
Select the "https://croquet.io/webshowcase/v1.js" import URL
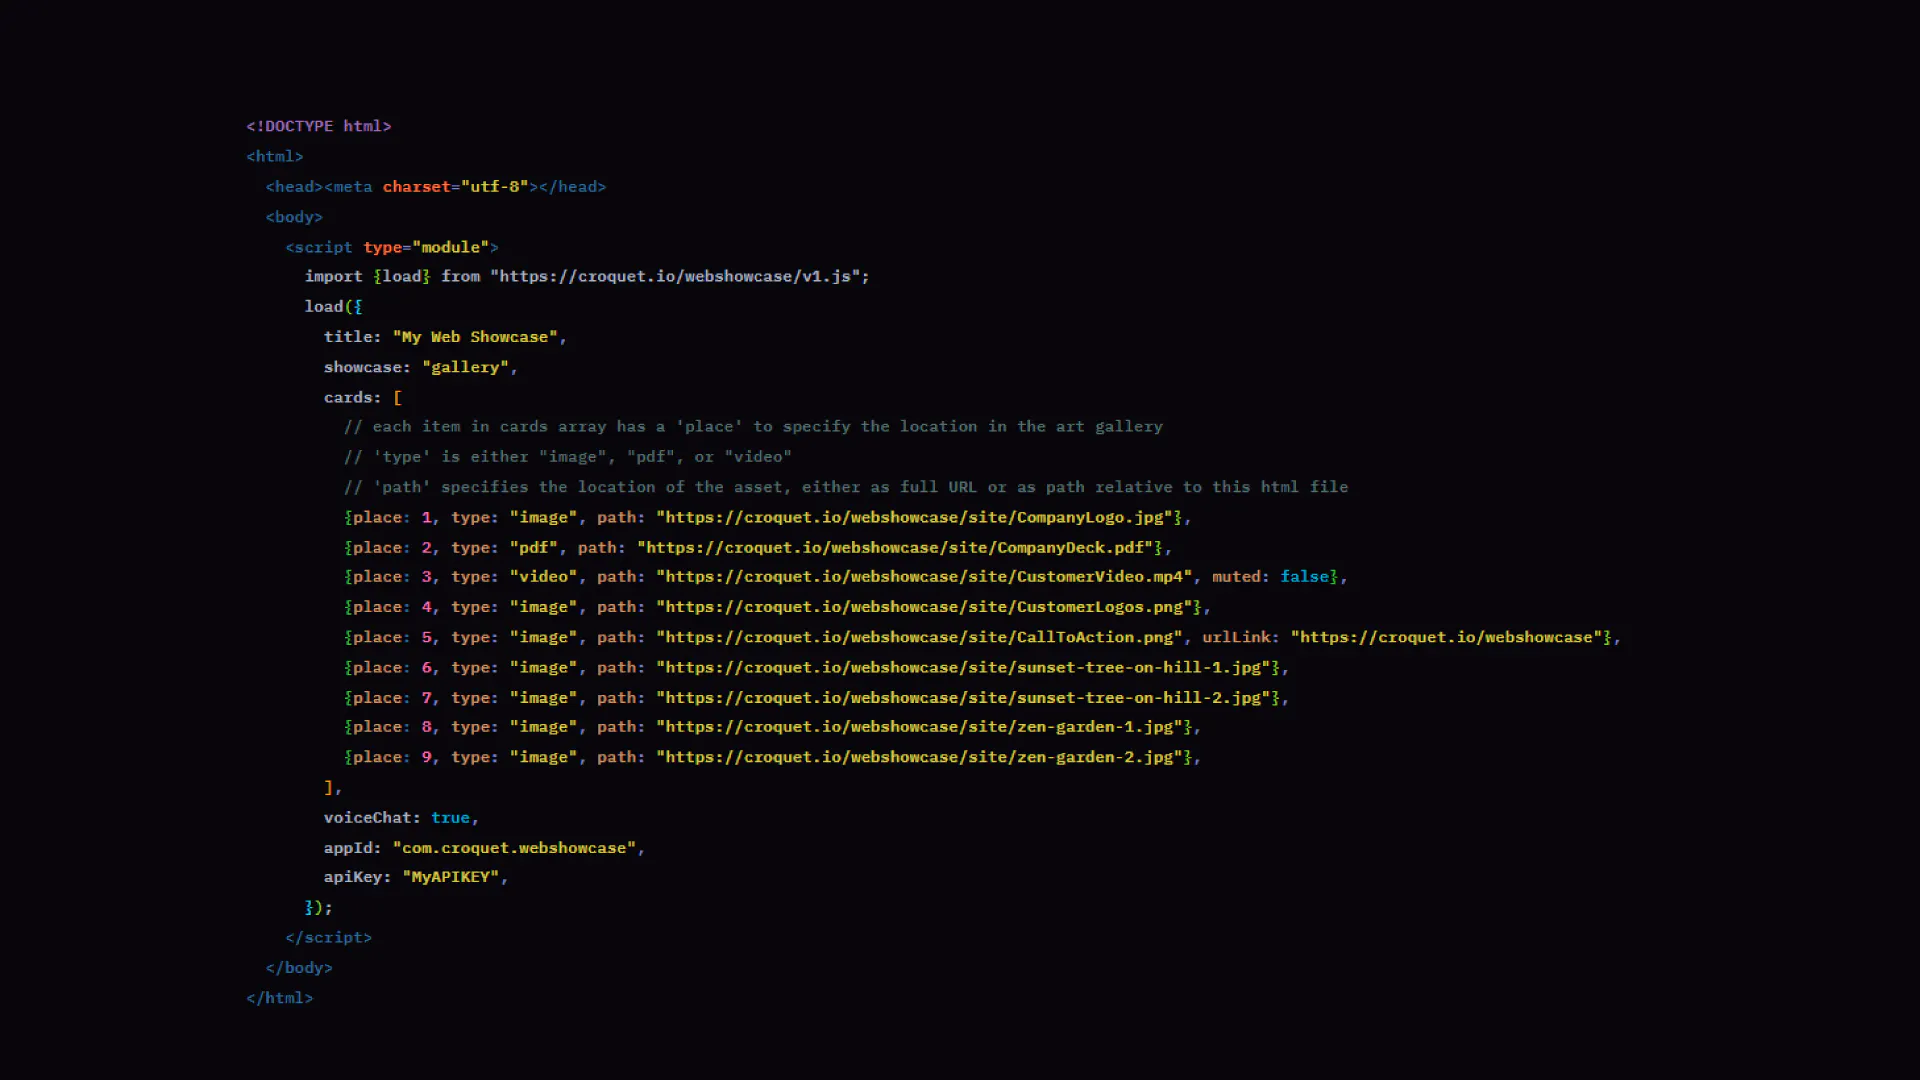(675, 276)
